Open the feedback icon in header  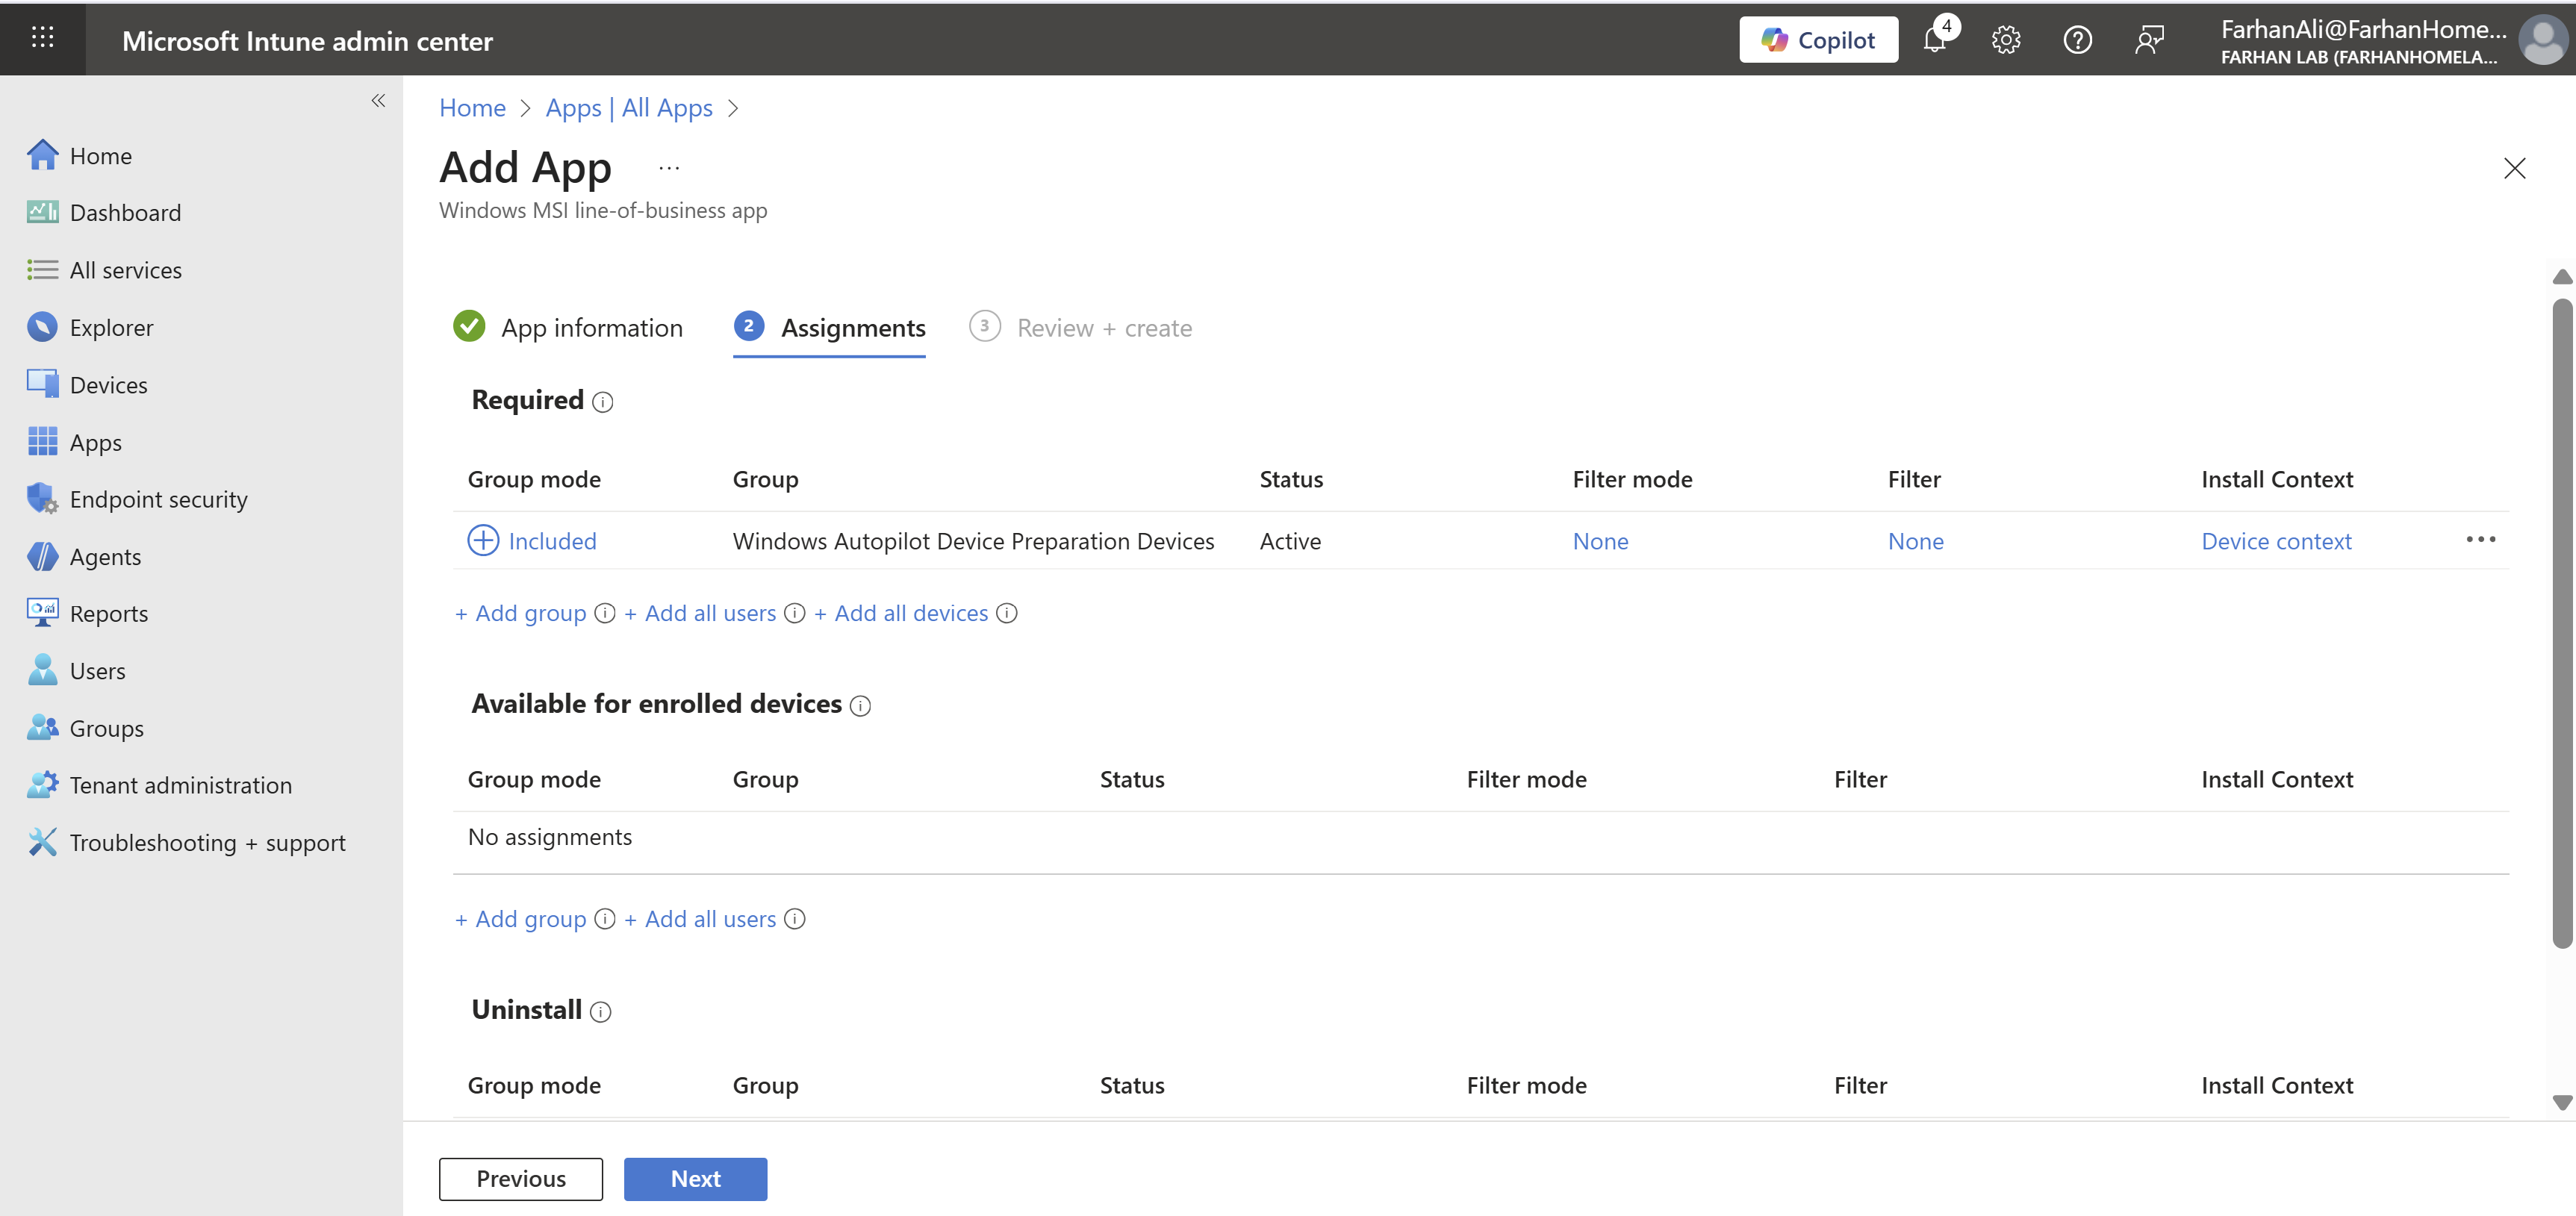2148,40
